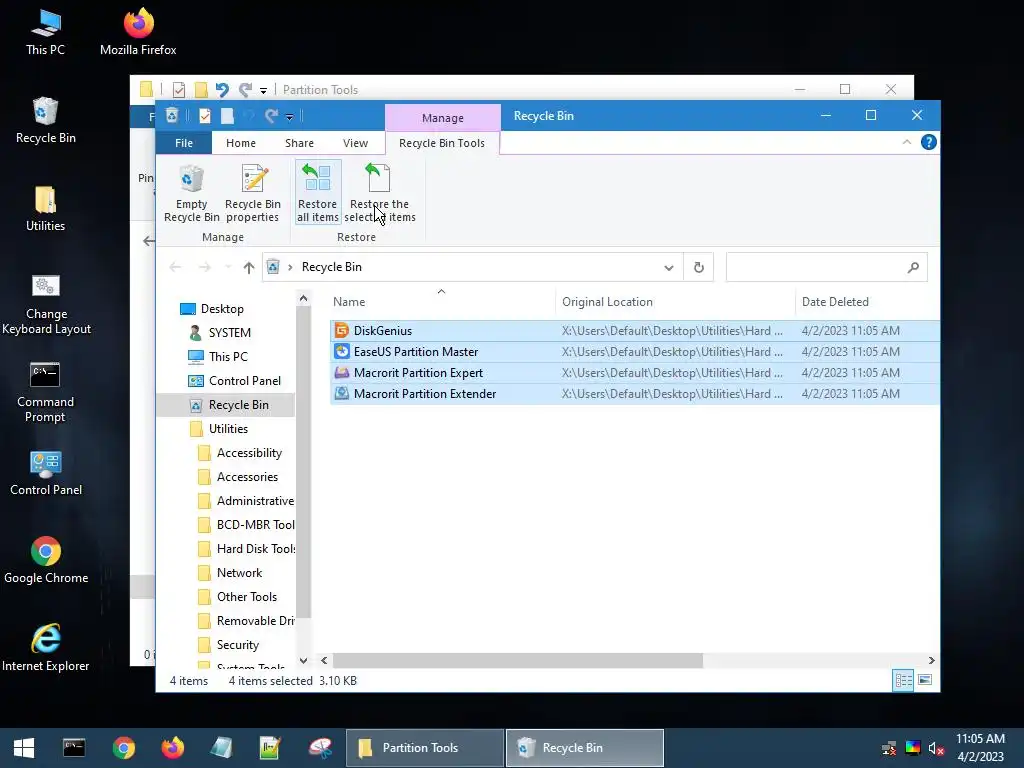Refresh the Recycle Bin view
Image resolution: width=1024 pixels, height=768 pixels.
(699, 267)
